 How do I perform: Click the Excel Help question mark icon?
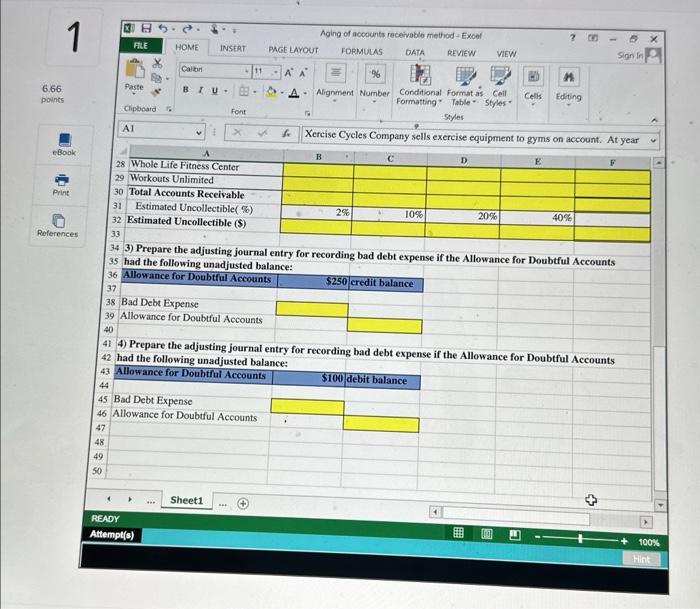pos(573,38)
